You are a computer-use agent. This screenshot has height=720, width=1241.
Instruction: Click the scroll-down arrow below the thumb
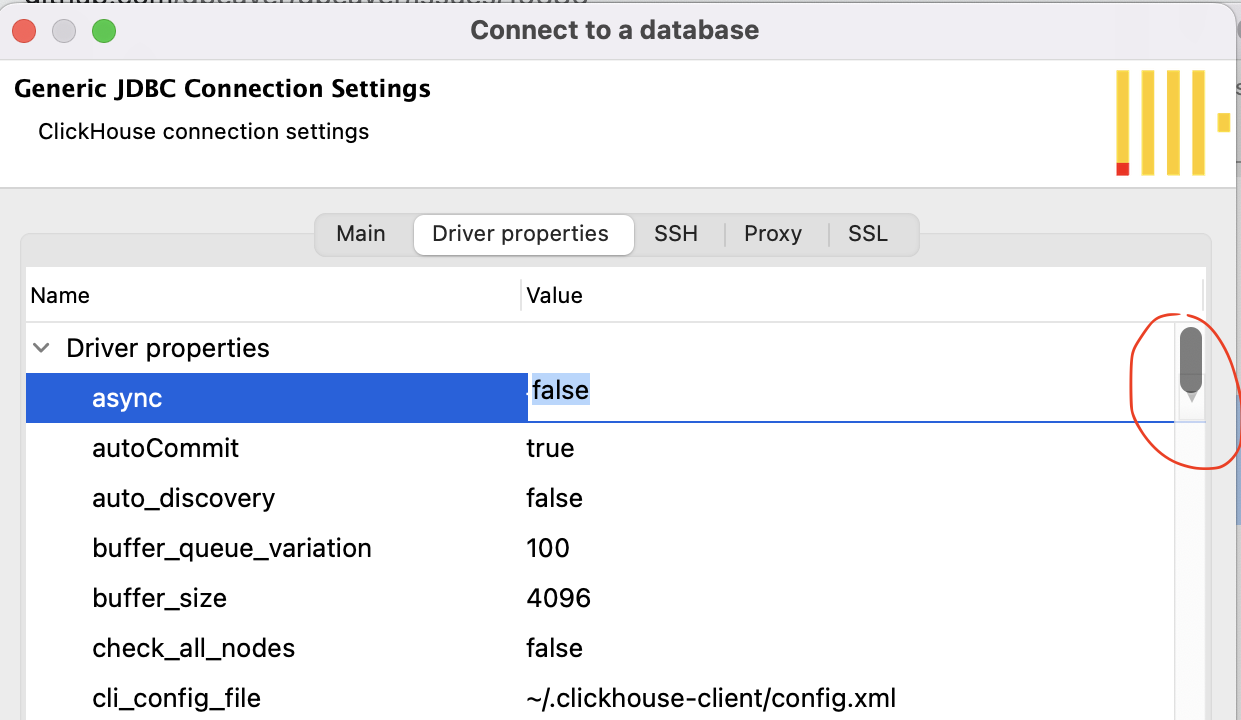point(1190,398)
